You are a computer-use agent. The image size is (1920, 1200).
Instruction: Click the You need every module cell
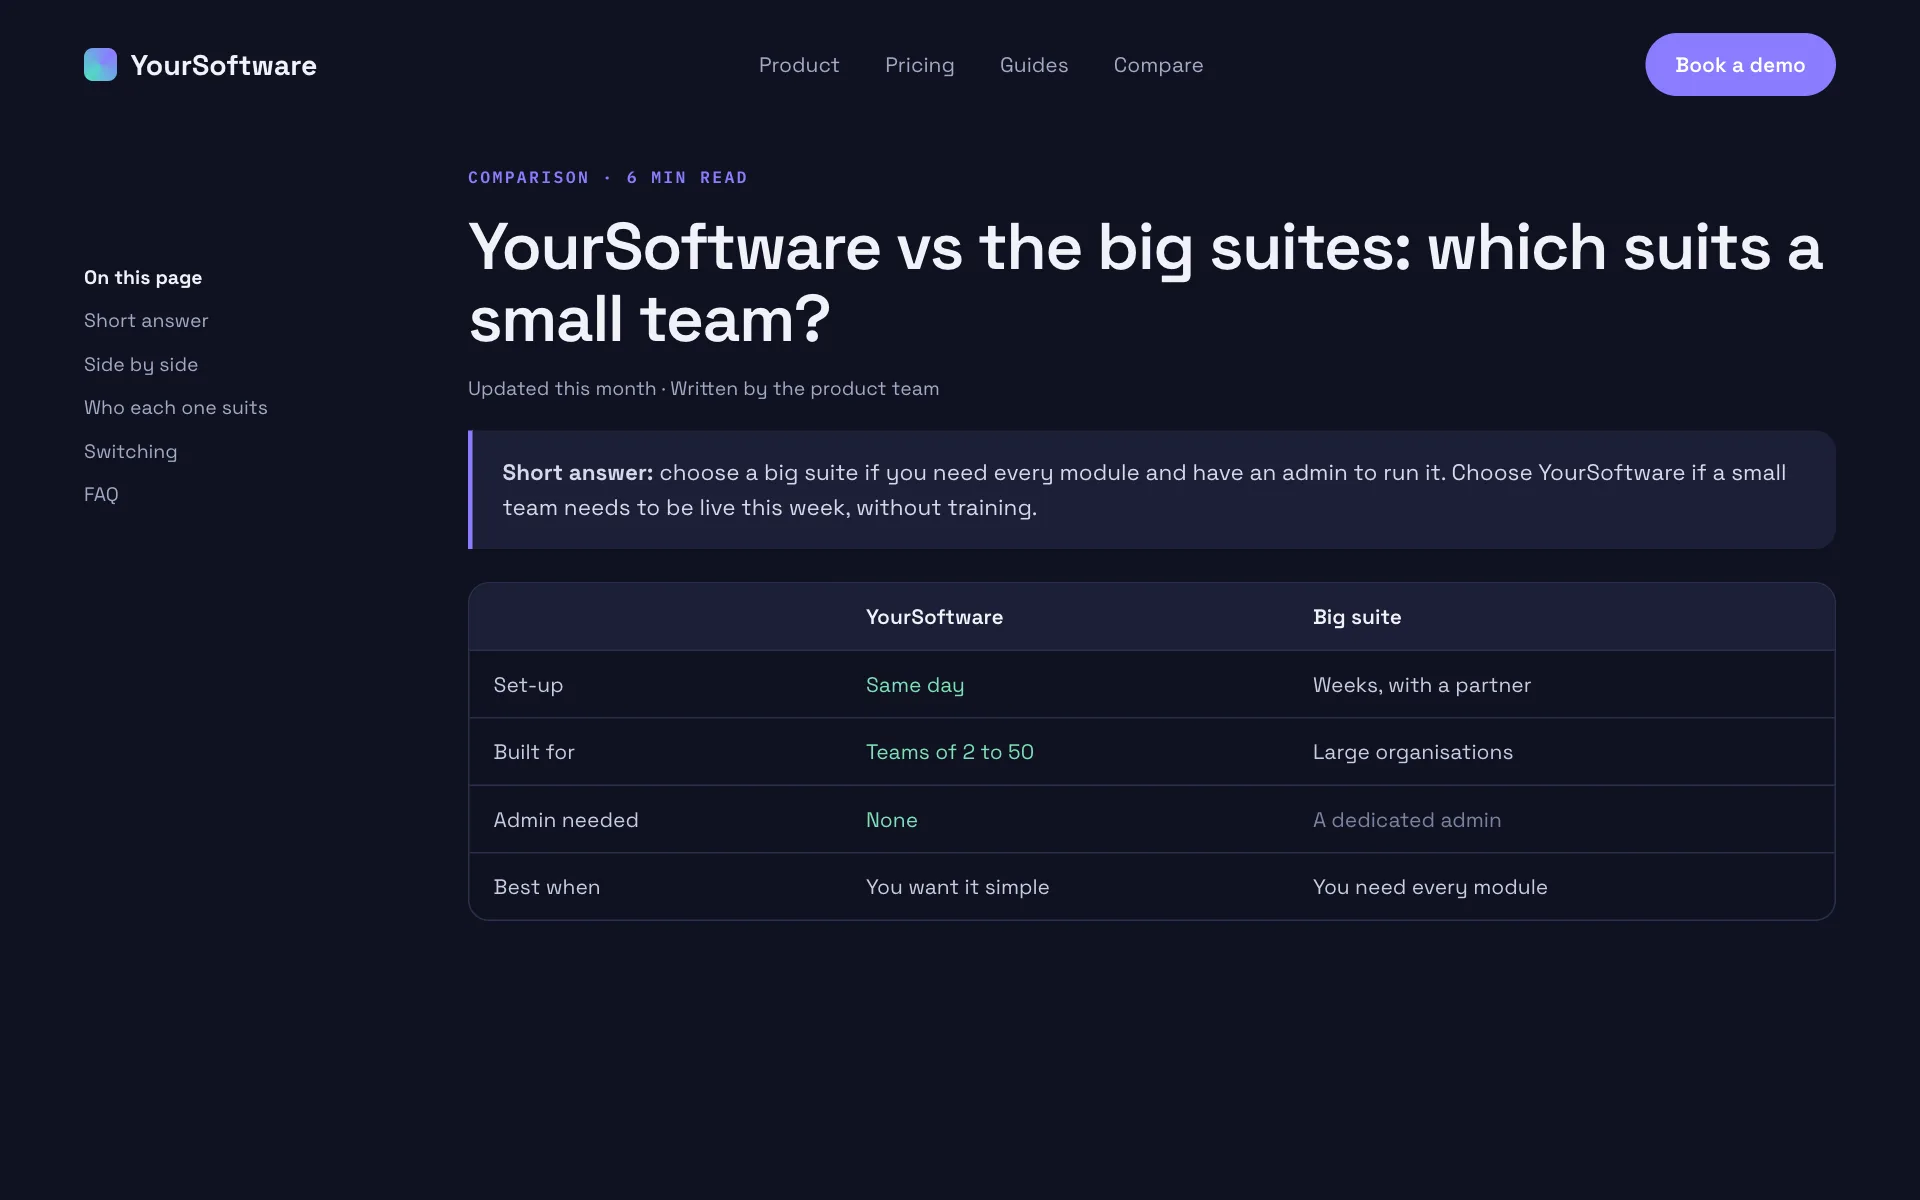(1430, 887)
